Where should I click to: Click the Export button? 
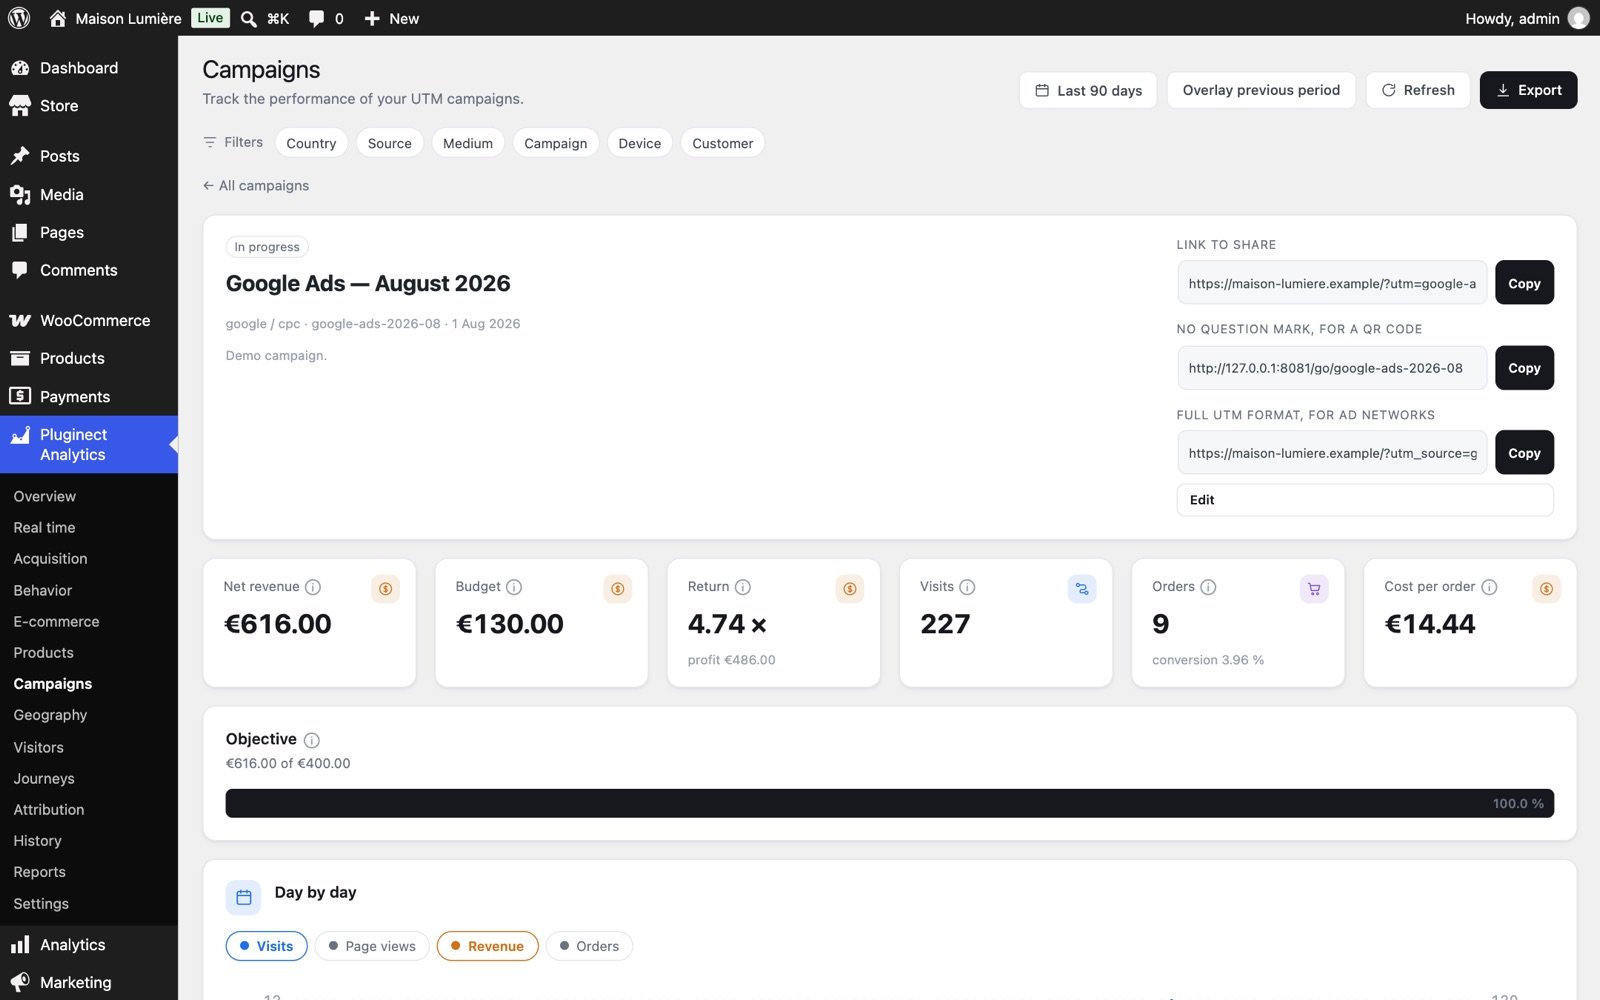point(1528,90)
